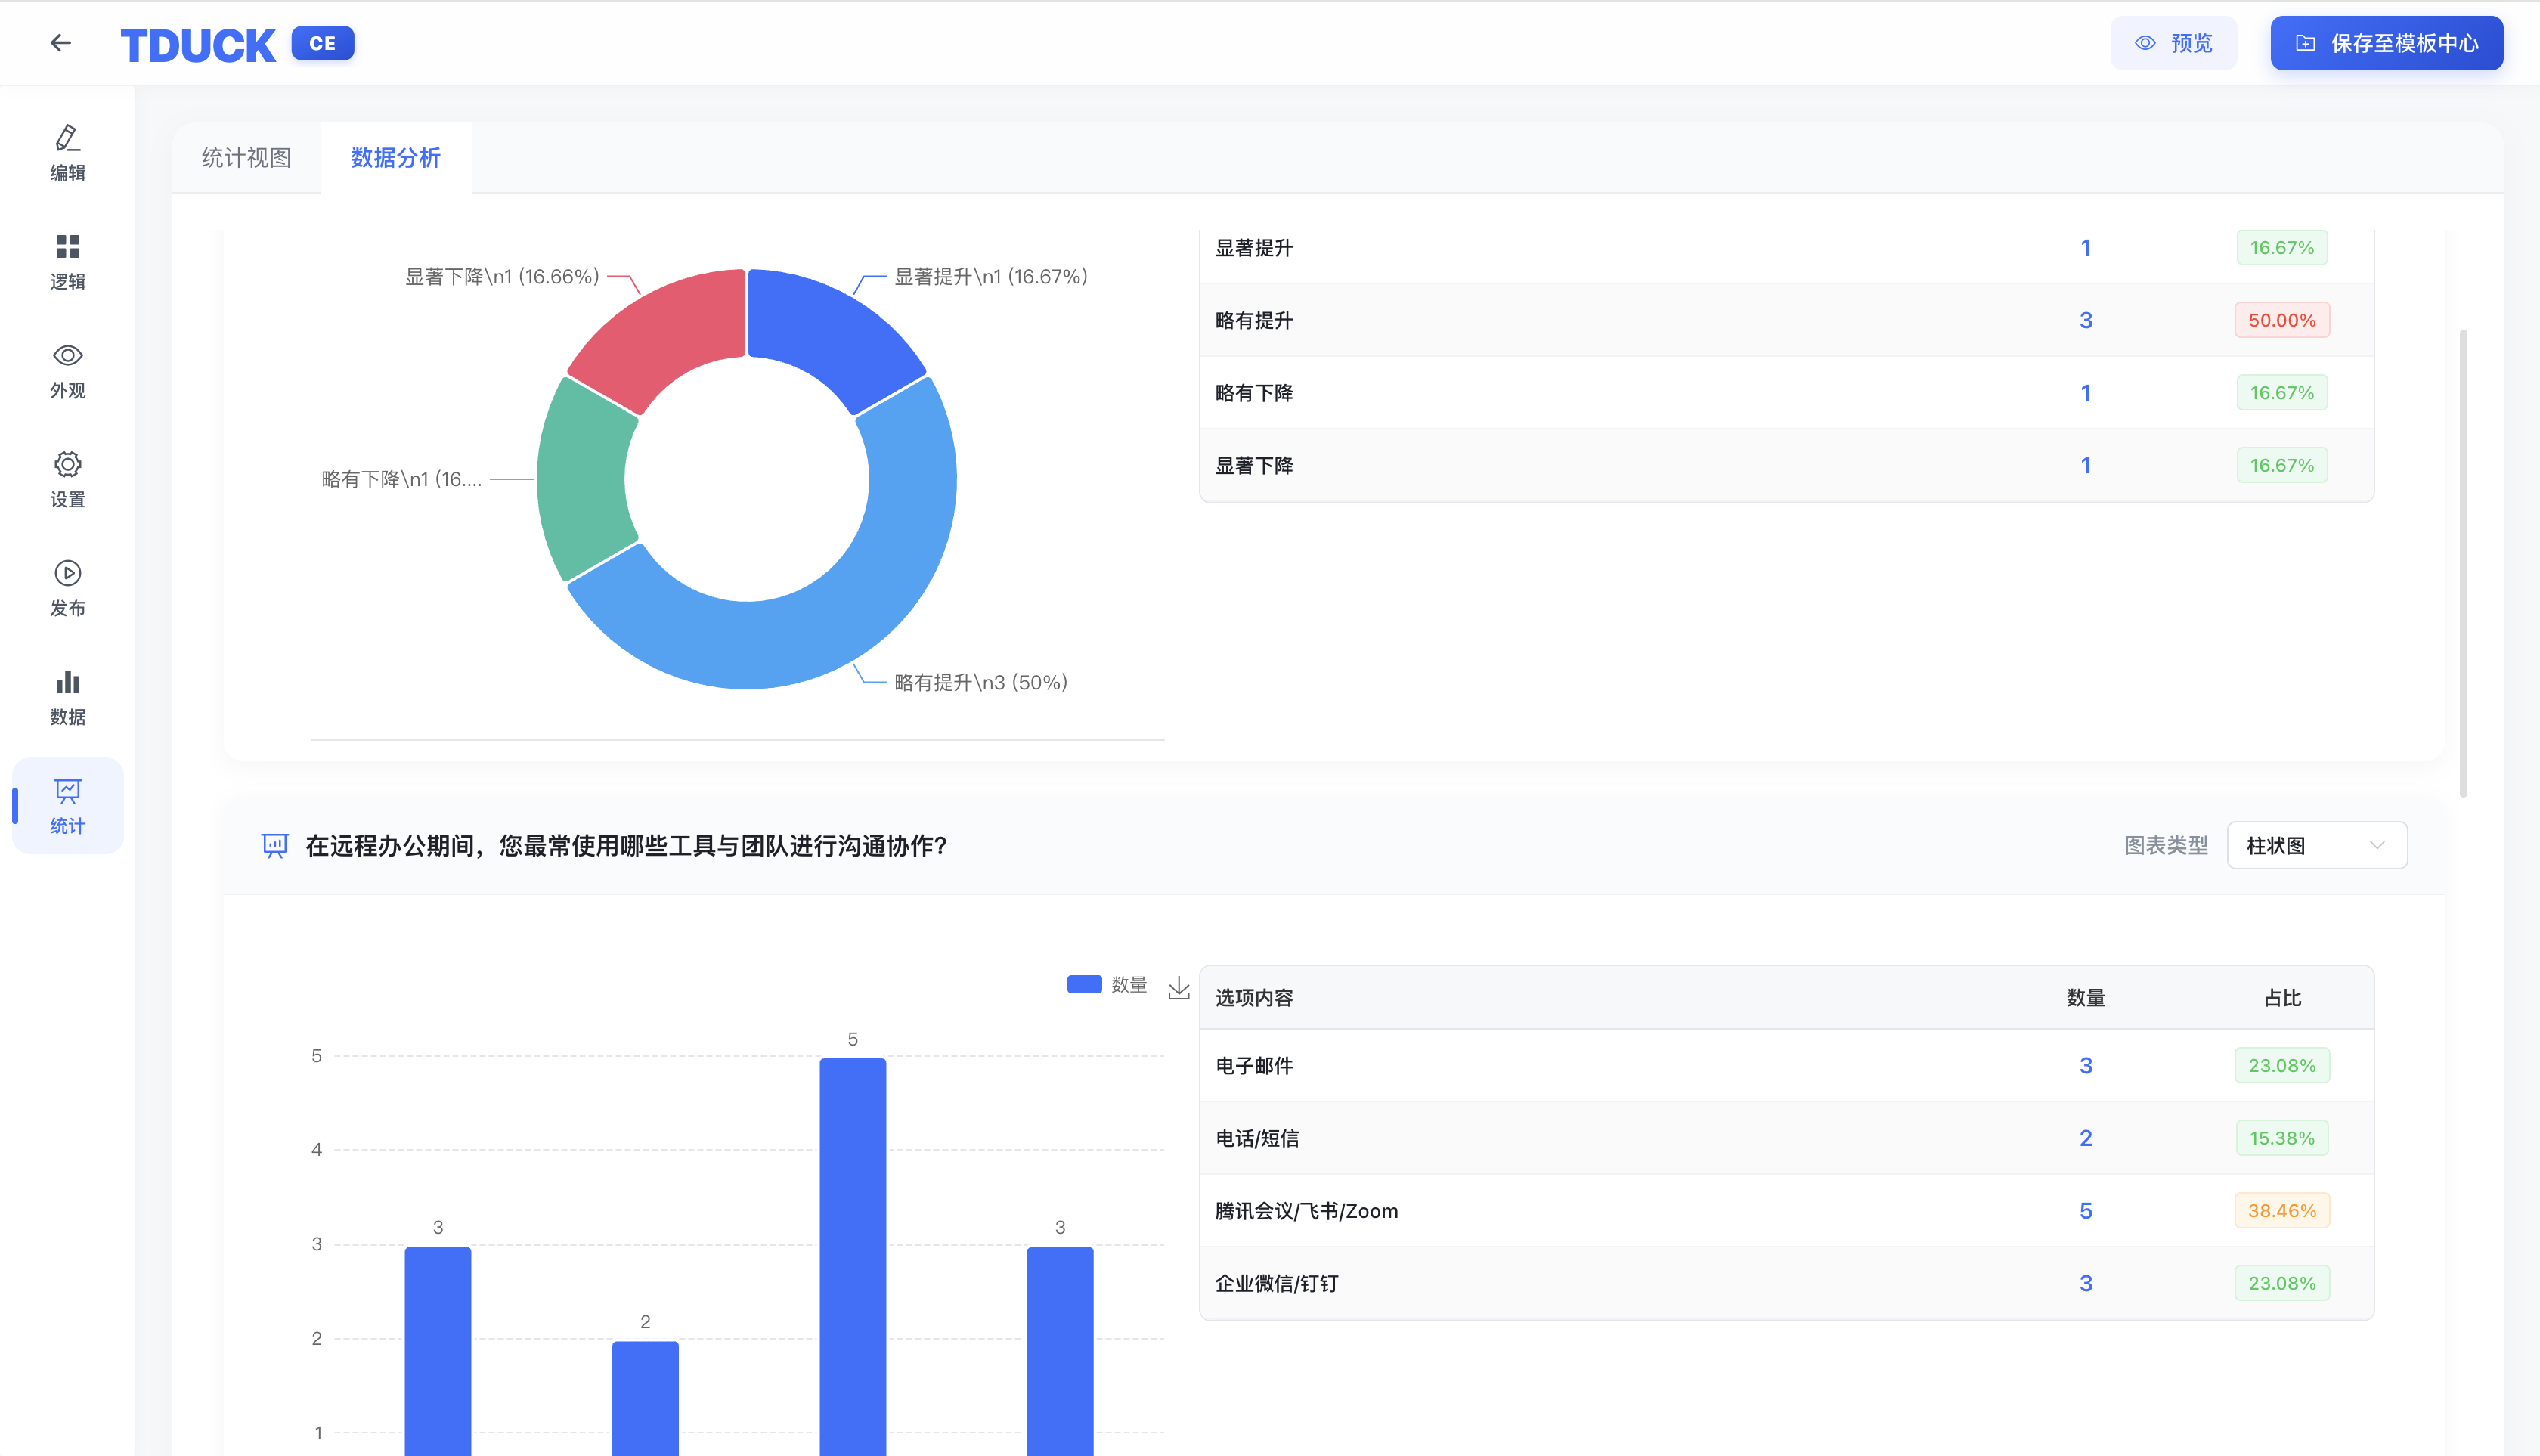Image resolution: width=2540 pixels, height=1456 pixels.
Task: Click the bar with value 2
Action: coord(645,1397)
